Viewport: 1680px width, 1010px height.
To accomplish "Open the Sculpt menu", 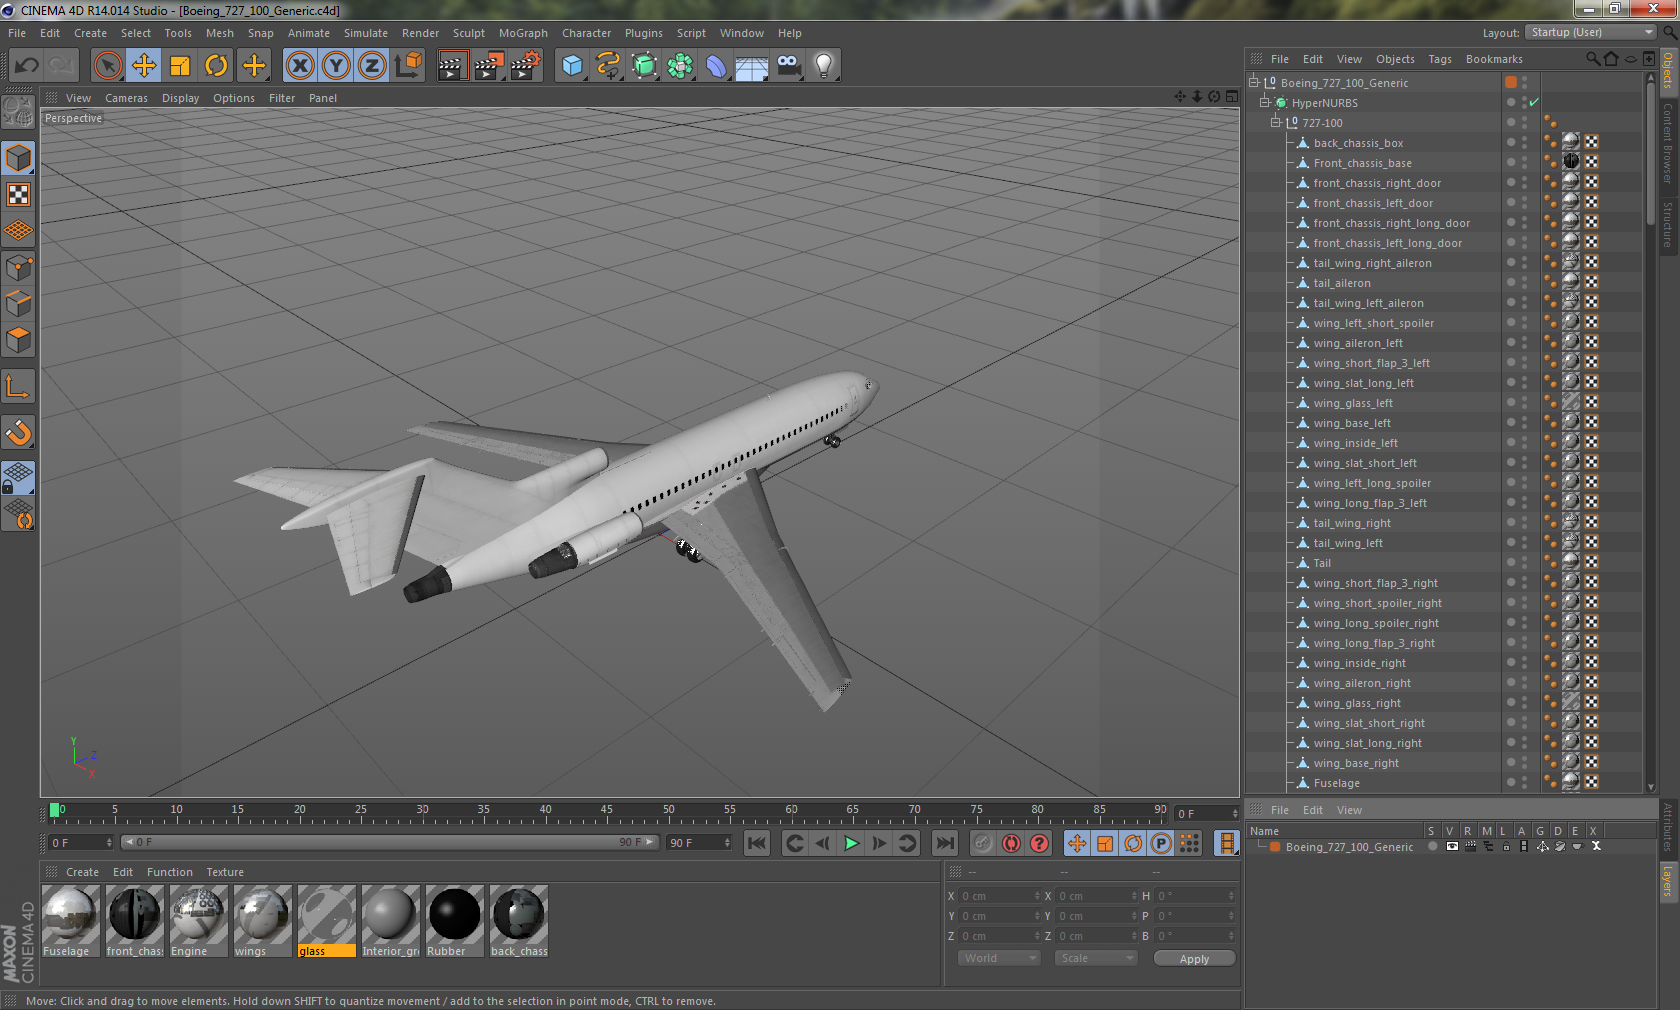I will (468, 33).
